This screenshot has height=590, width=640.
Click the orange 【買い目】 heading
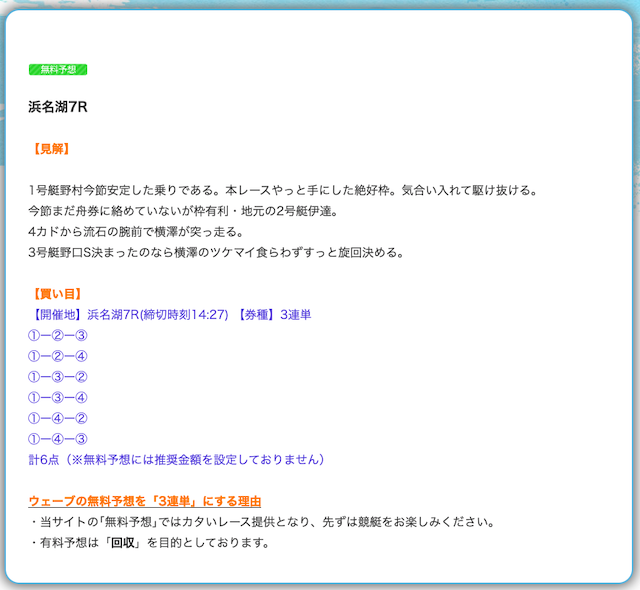[57, 294]
